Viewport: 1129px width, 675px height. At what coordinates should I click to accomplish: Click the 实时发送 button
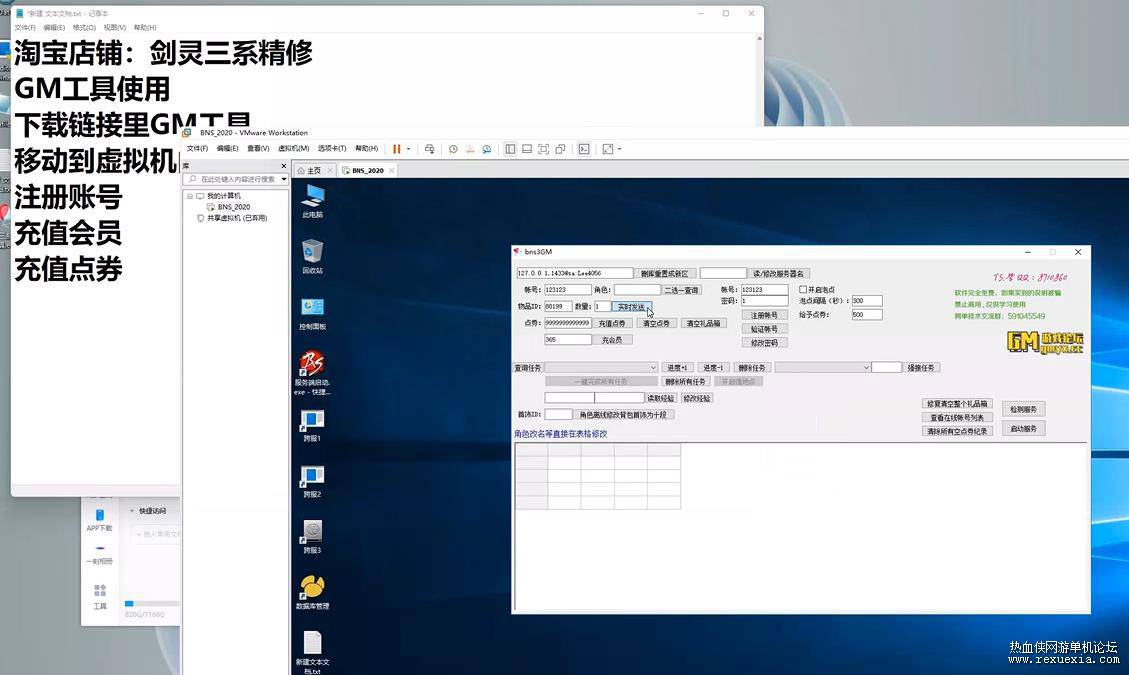click(x=631, y=307)
